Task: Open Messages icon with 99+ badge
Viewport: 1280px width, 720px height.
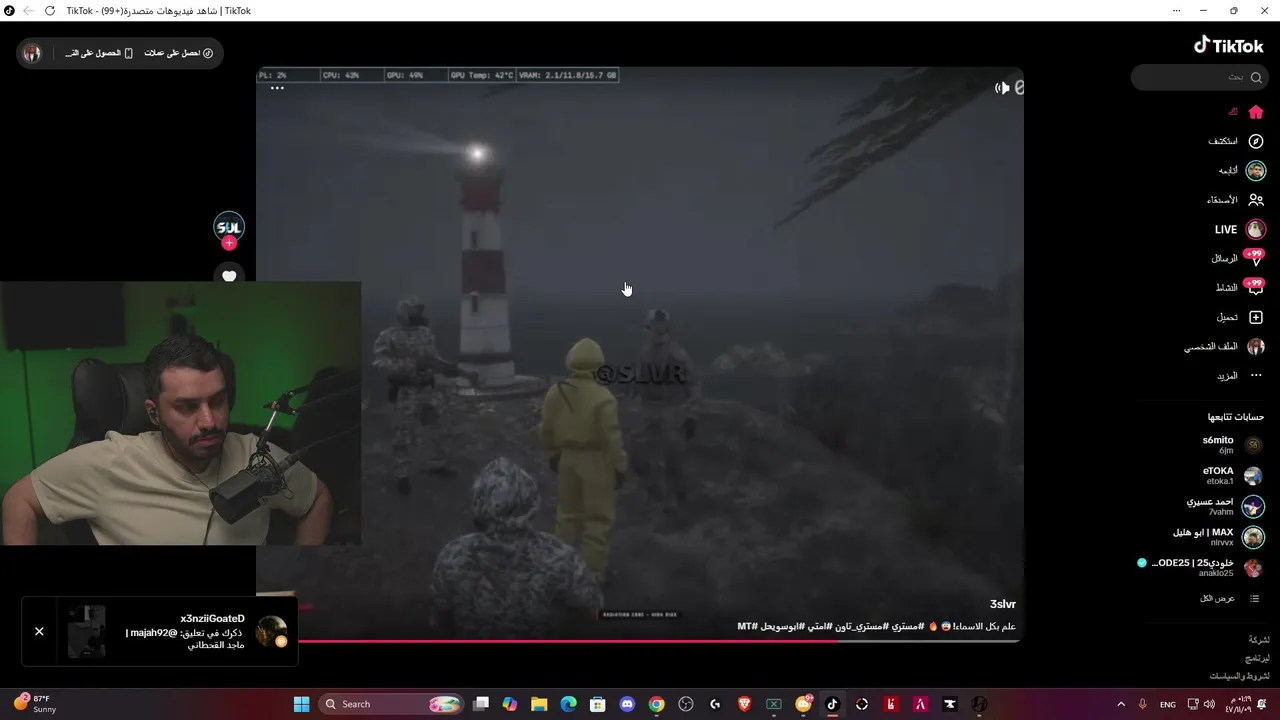Action: point(1255,258)
